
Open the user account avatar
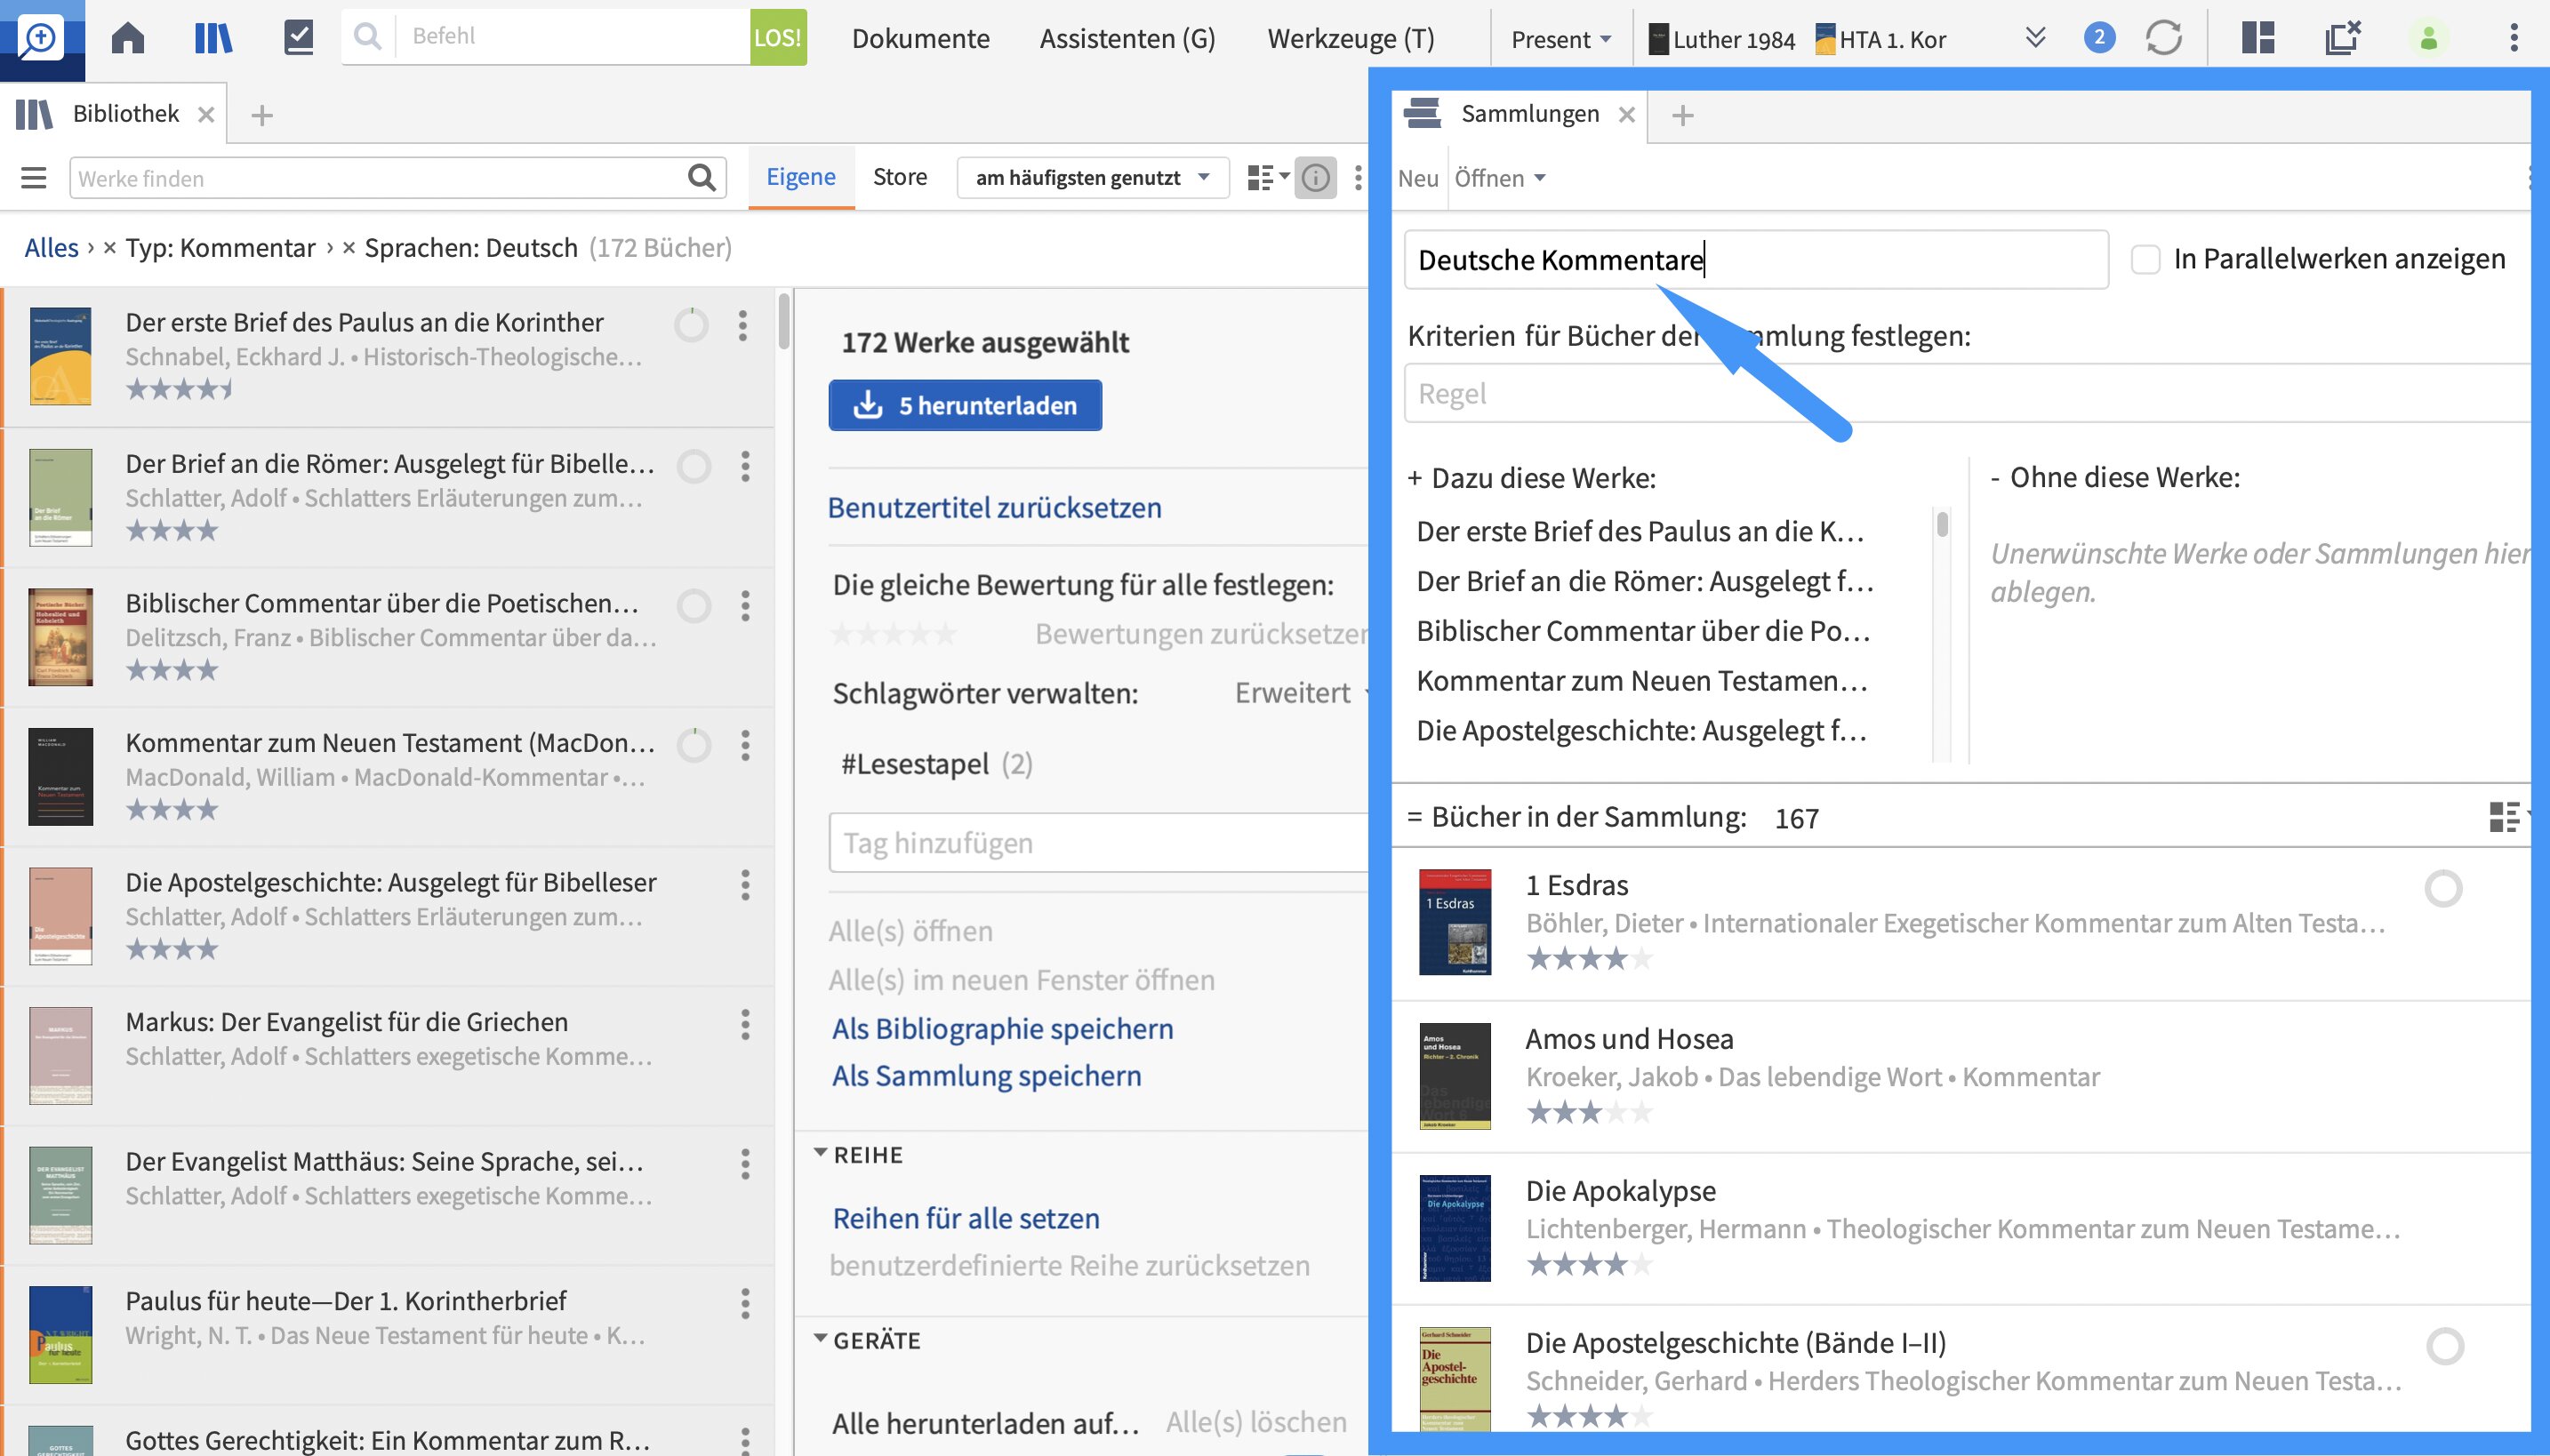point(2428,38)
